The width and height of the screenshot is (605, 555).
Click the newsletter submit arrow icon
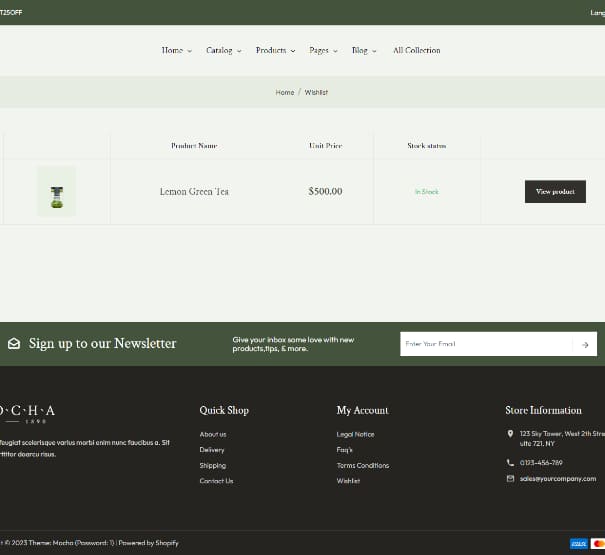click(585, 344)
